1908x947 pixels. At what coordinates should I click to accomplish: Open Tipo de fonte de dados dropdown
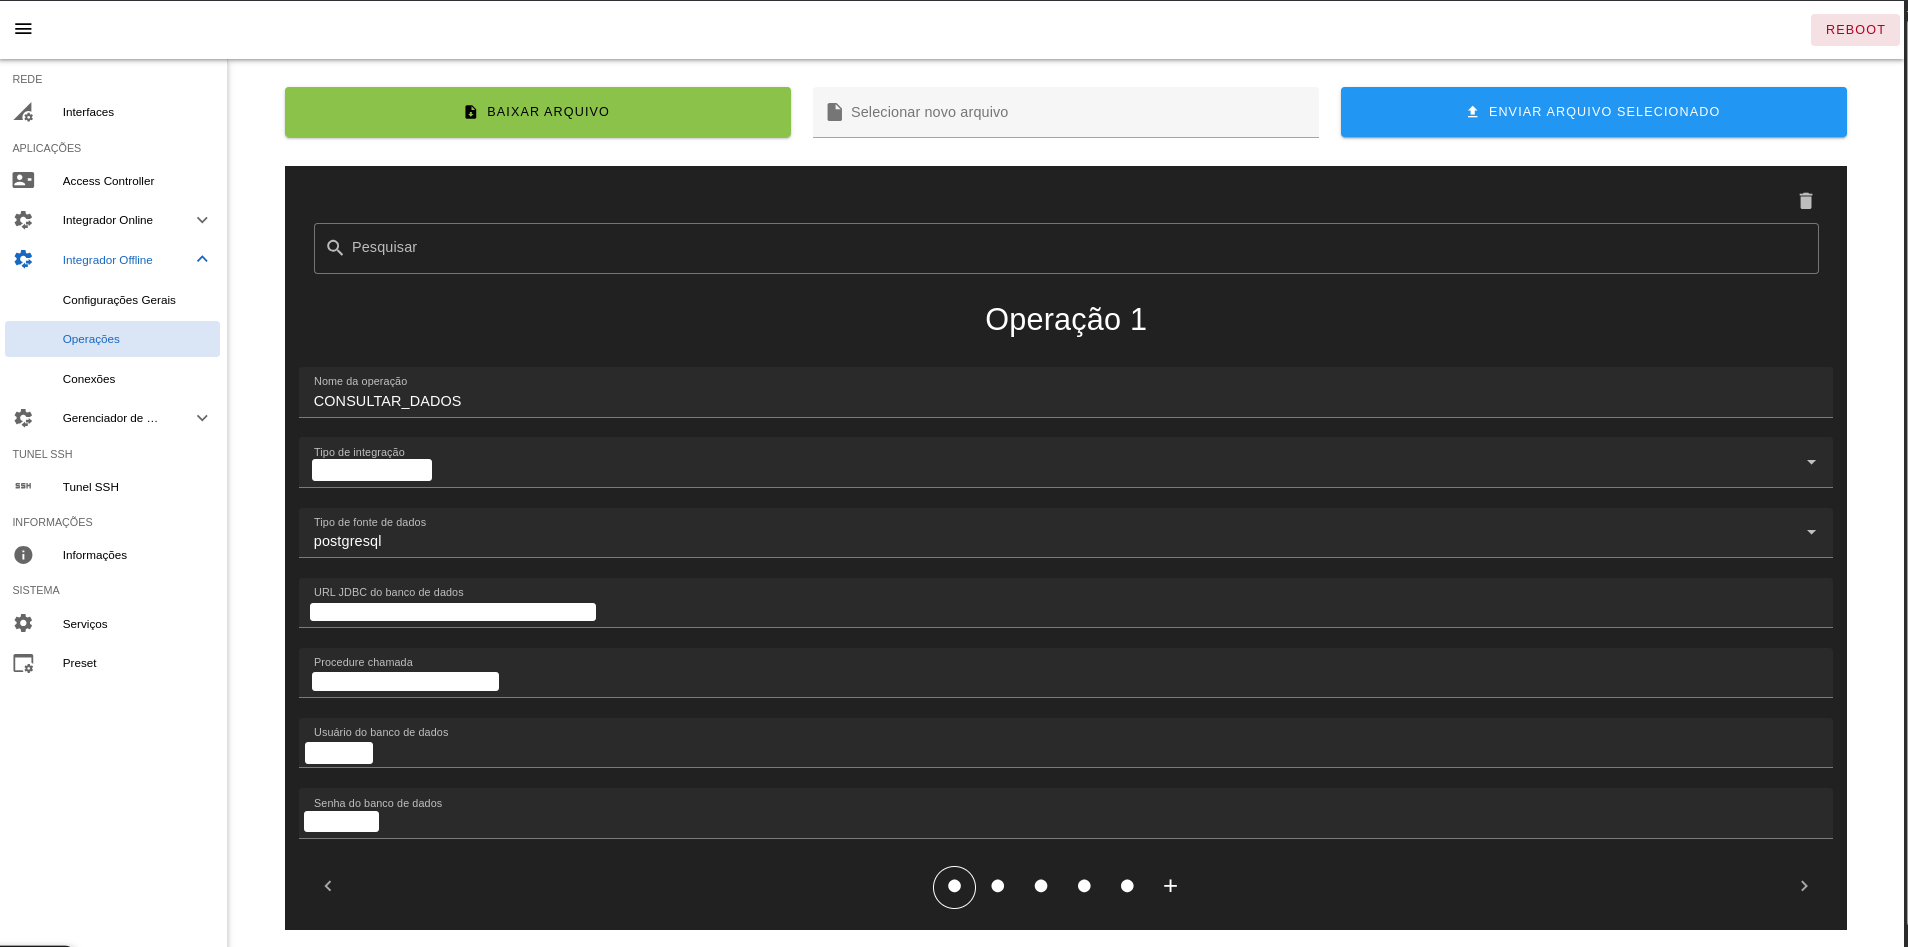coord(1066,532)
